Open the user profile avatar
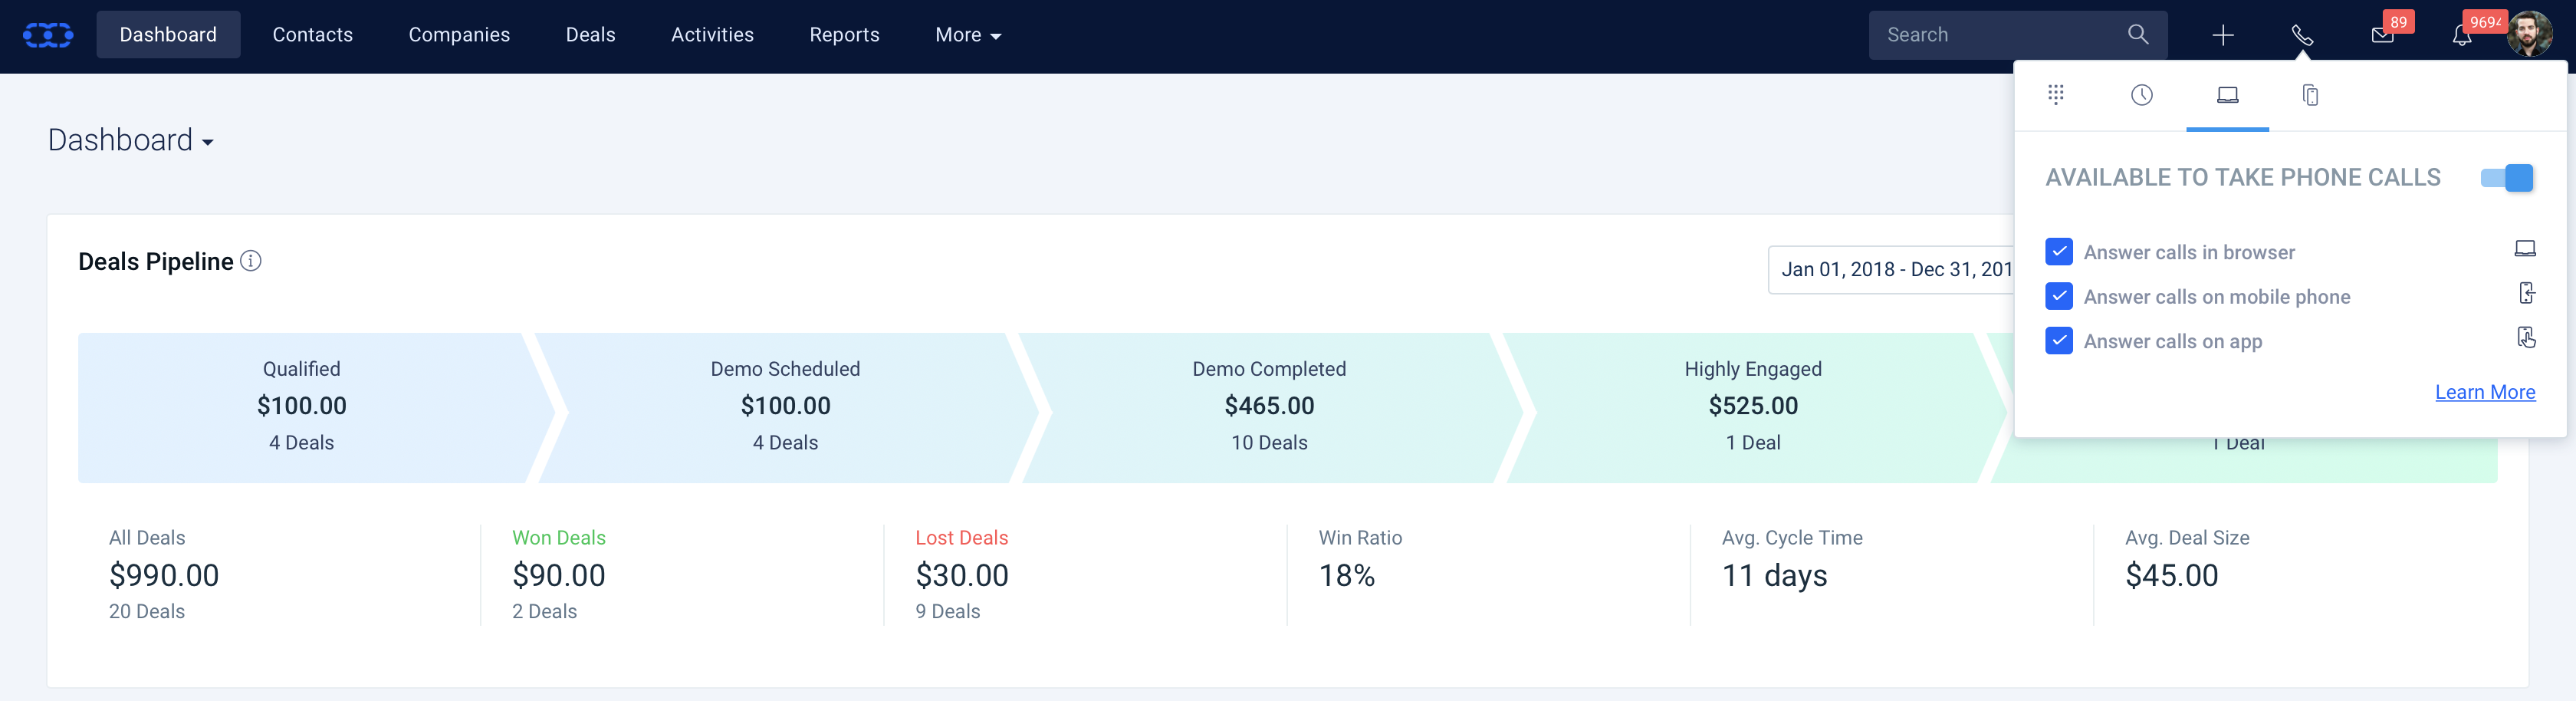The image size is (2576, 701). 2529,35
